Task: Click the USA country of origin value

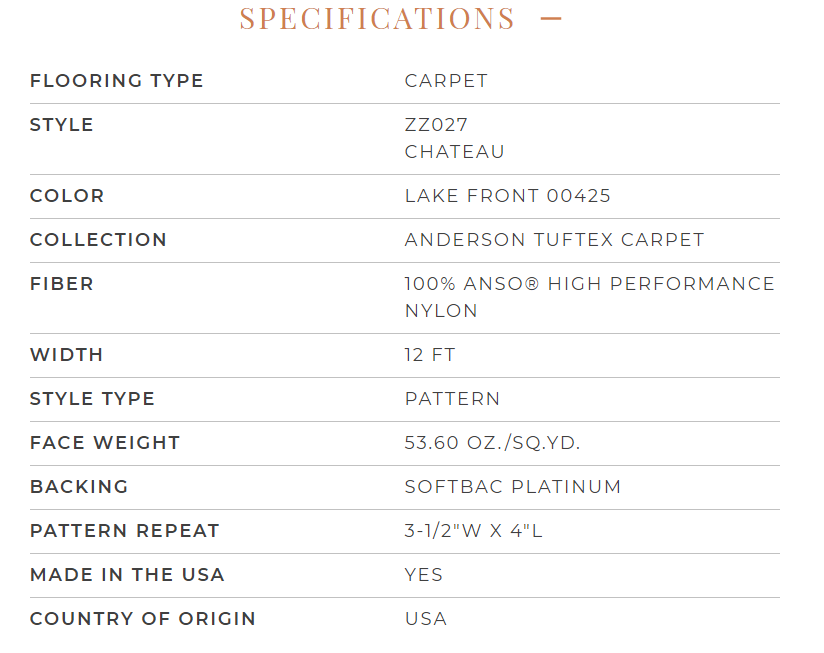Action: 426,619
